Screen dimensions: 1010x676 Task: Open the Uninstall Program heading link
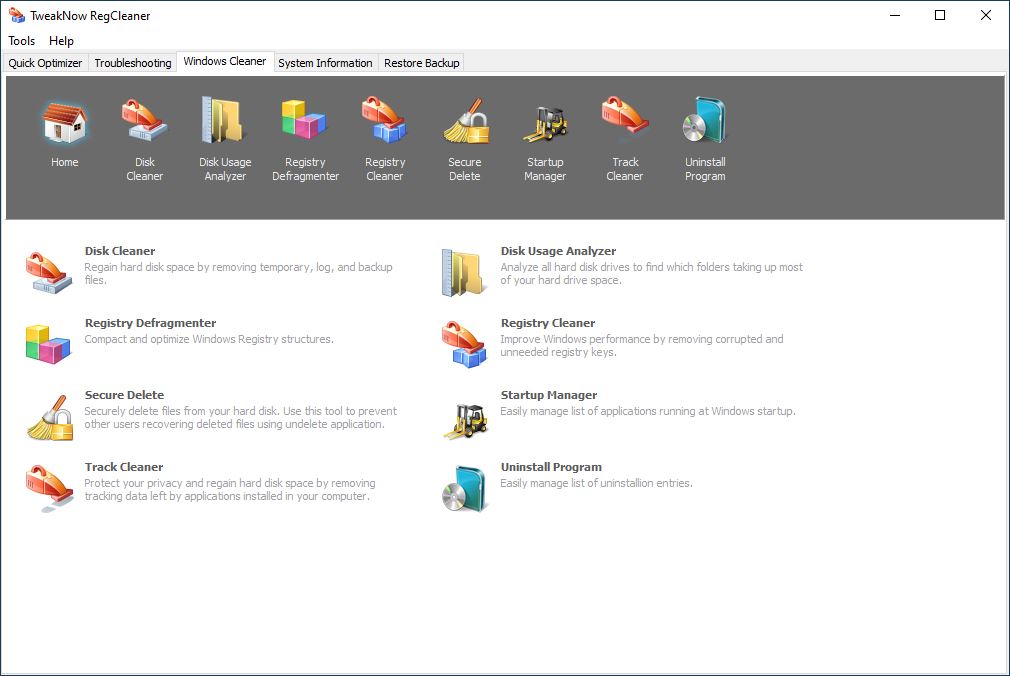click(x=551, y=467)
